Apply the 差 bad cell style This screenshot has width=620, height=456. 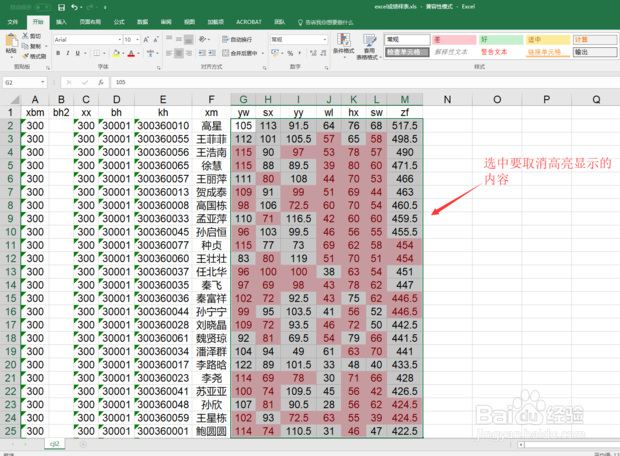click(x=454, y=40)
